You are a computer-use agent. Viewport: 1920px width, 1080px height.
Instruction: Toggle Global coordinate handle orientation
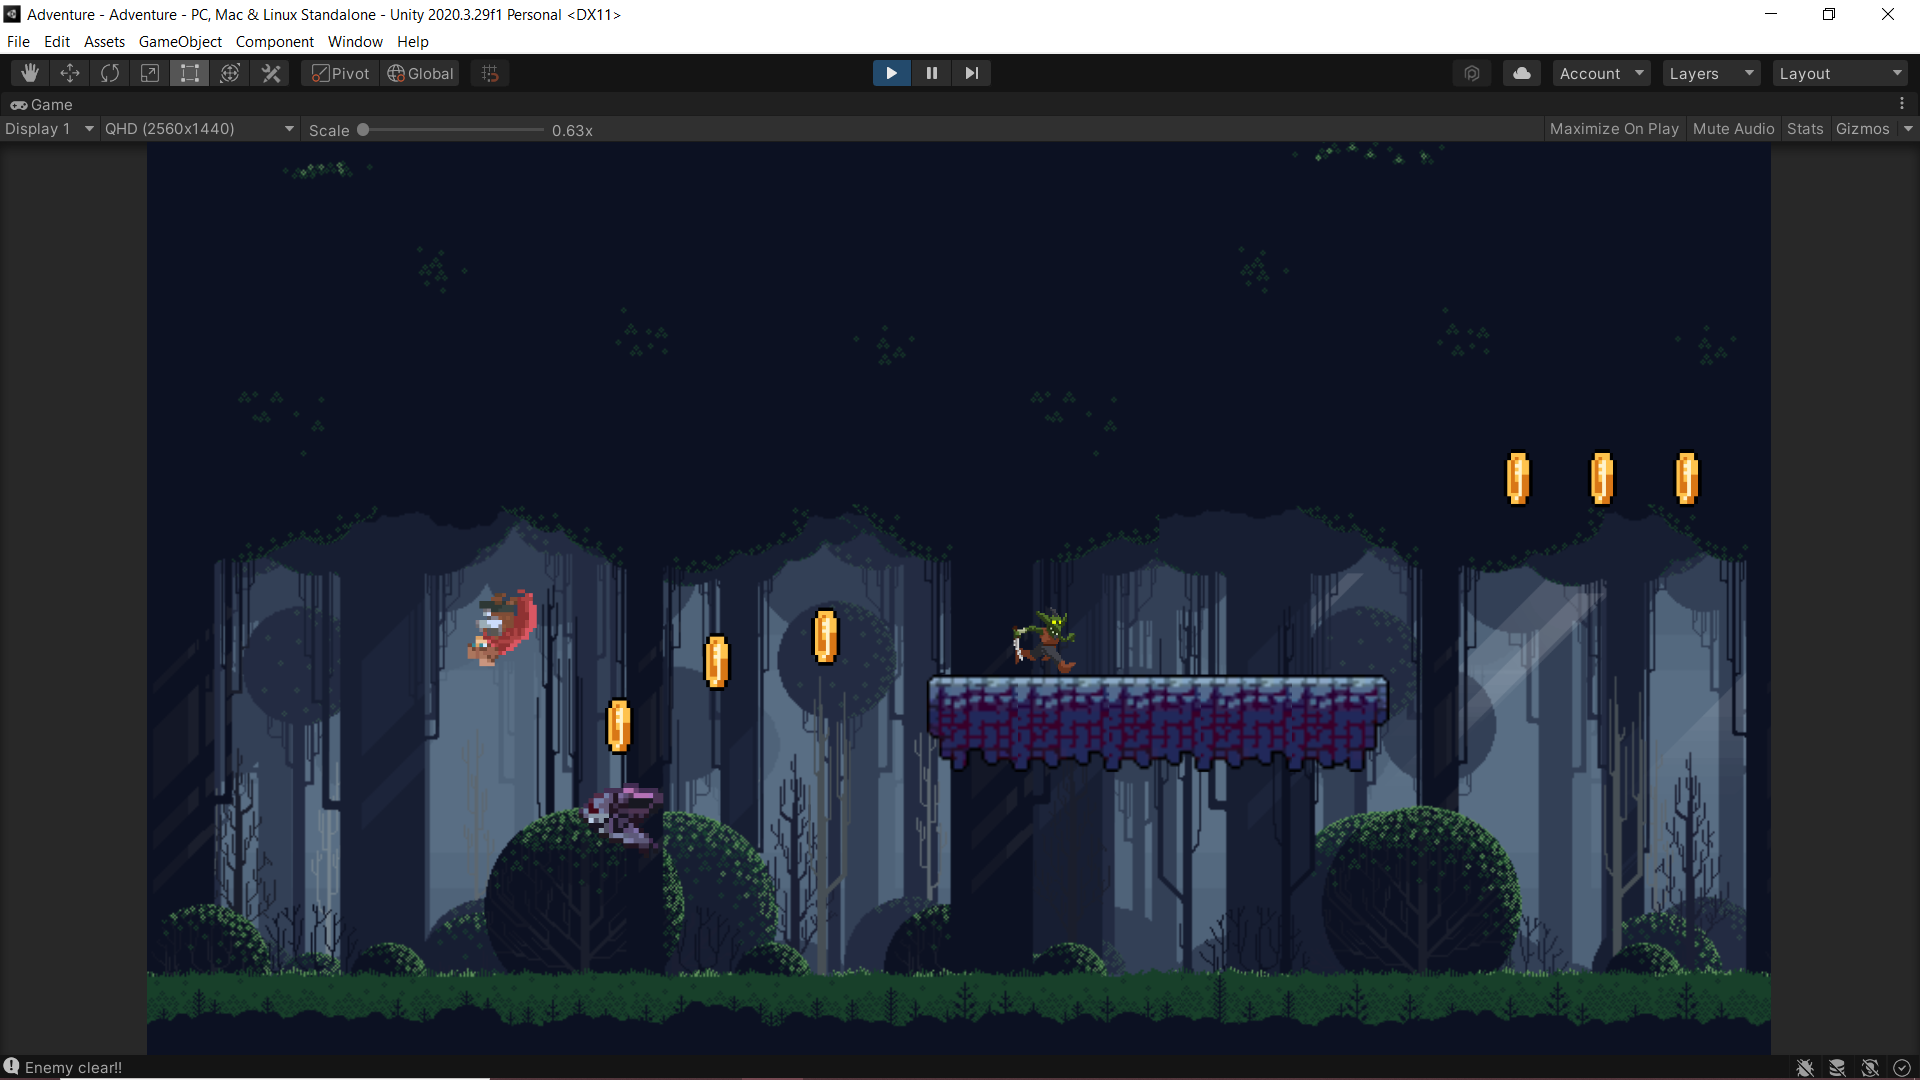(x=419, y=72)
